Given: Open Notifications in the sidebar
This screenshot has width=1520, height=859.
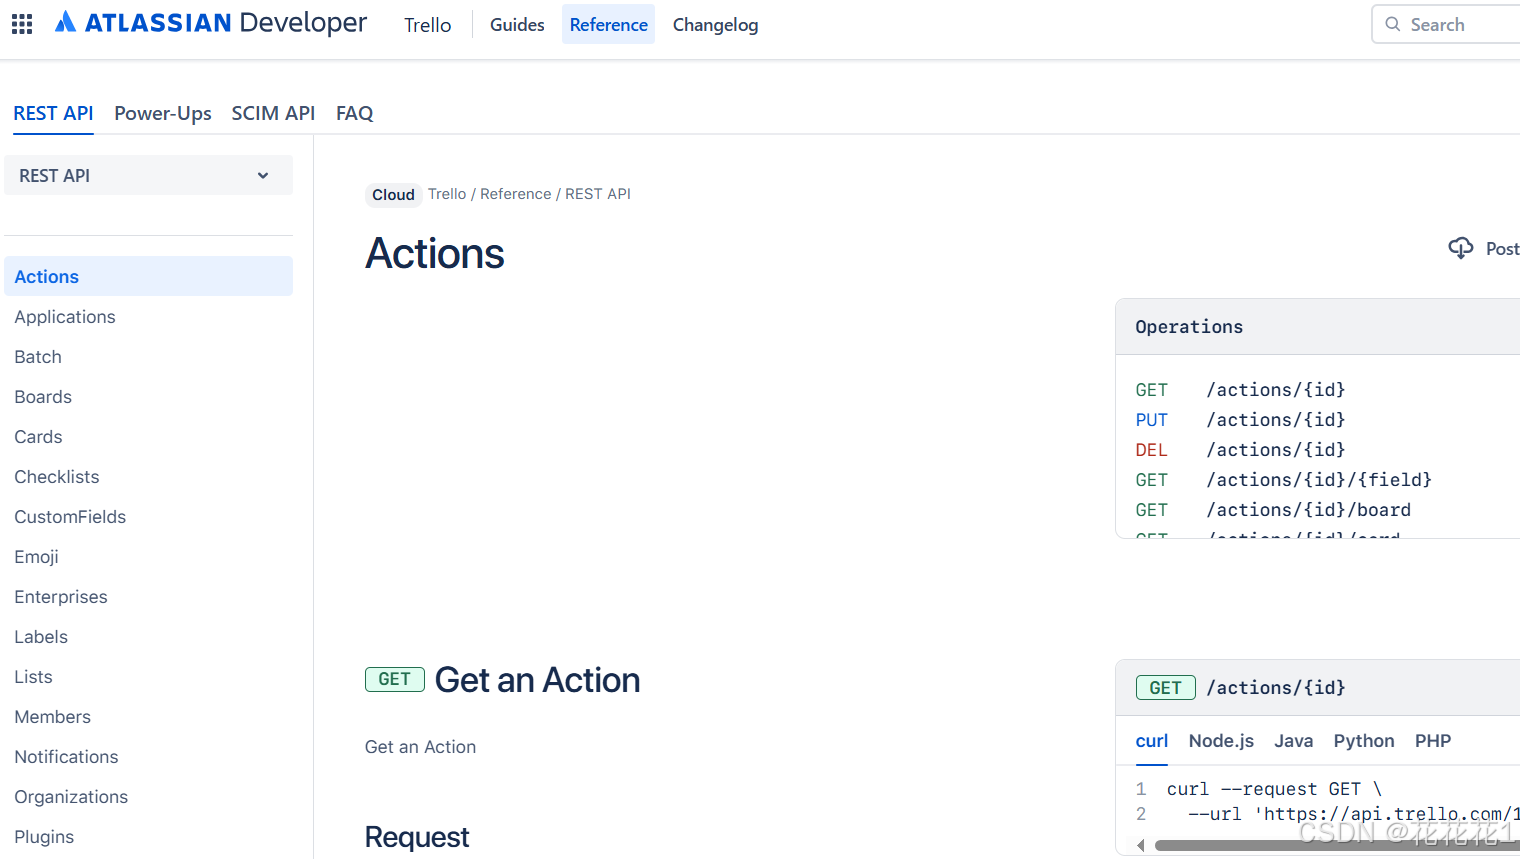Looking at the screenshot, I should click(66, 757).
